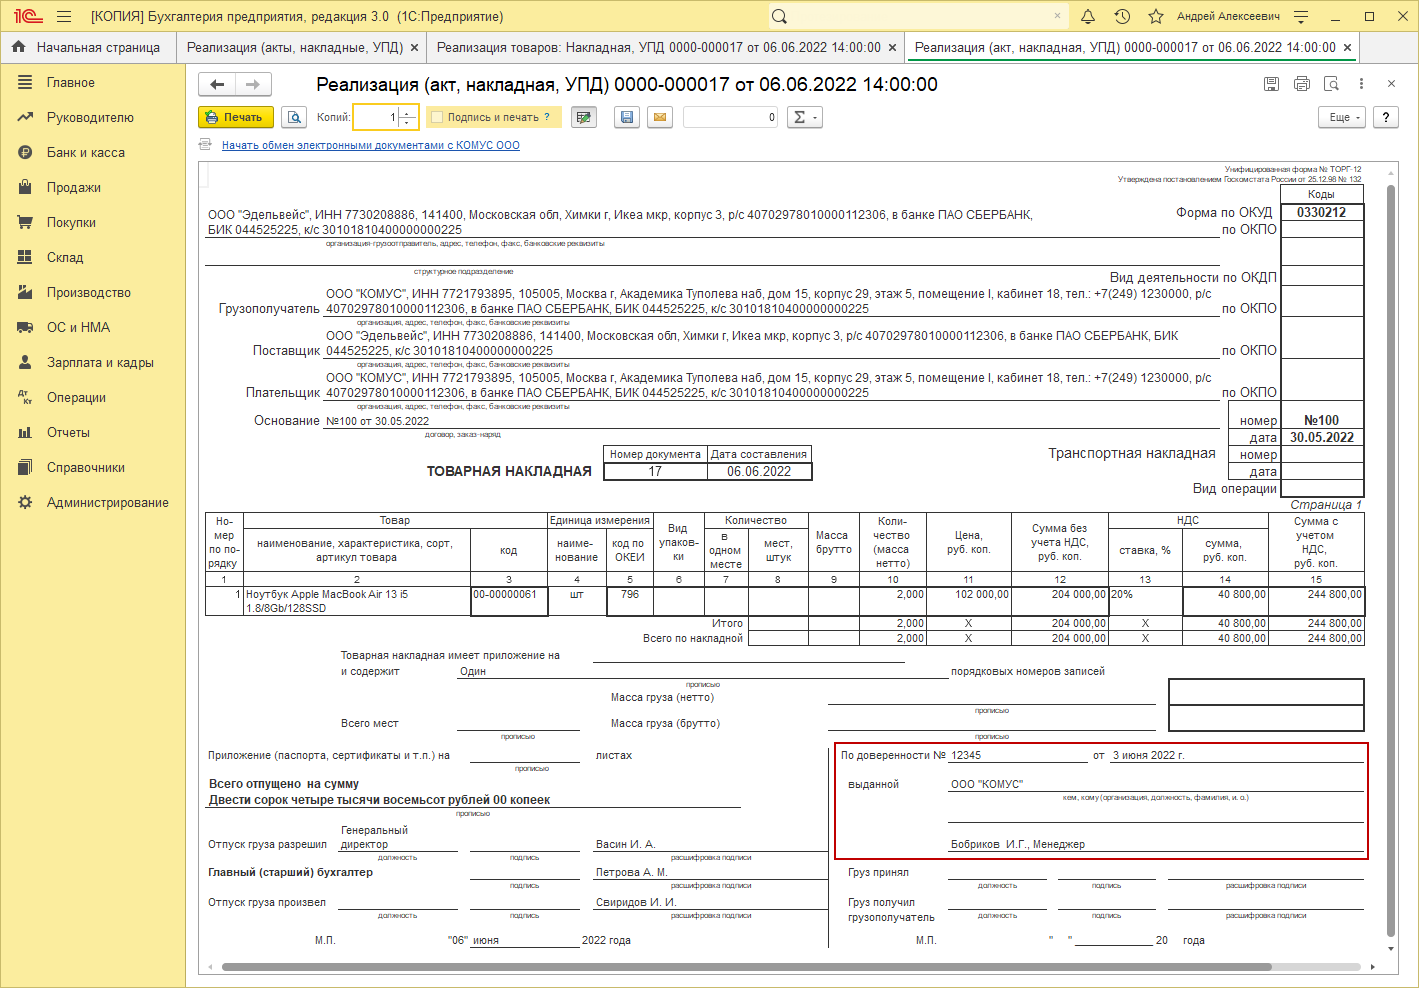Open the link to start e-document exchange with КОМУС
This screenshot has height=988, width=1419.
(x=371, y=145)
